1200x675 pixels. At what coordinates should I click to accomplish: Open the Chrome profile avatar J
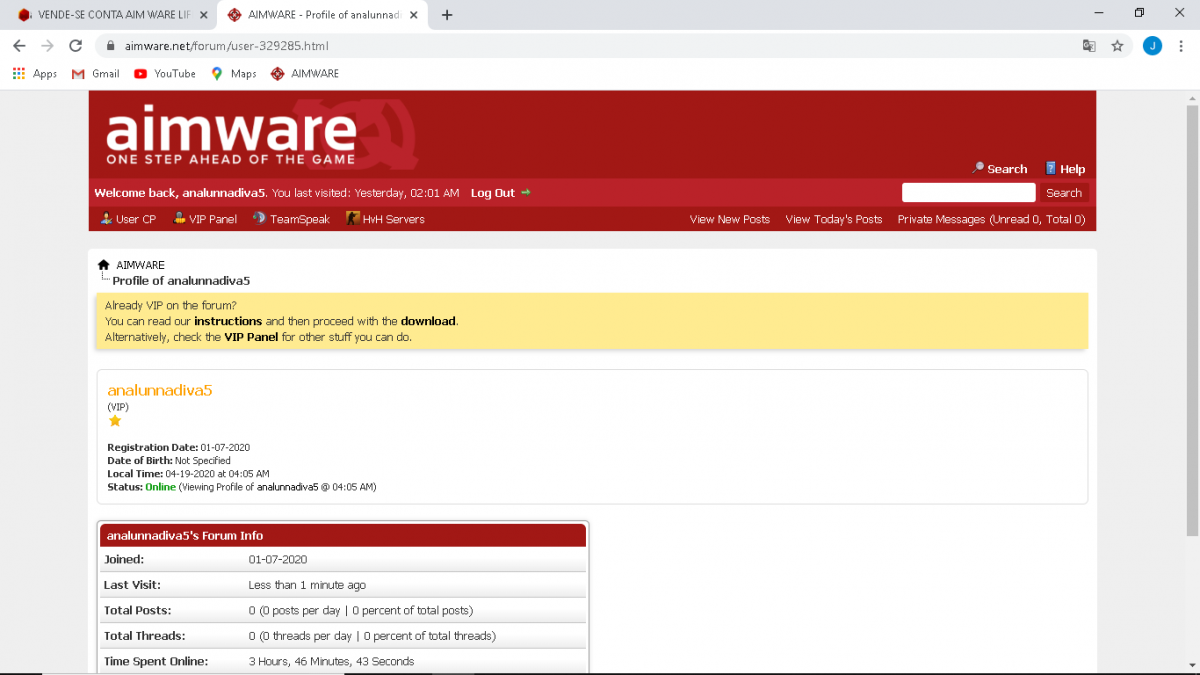pyautogui.click(x=1152, y=46)
